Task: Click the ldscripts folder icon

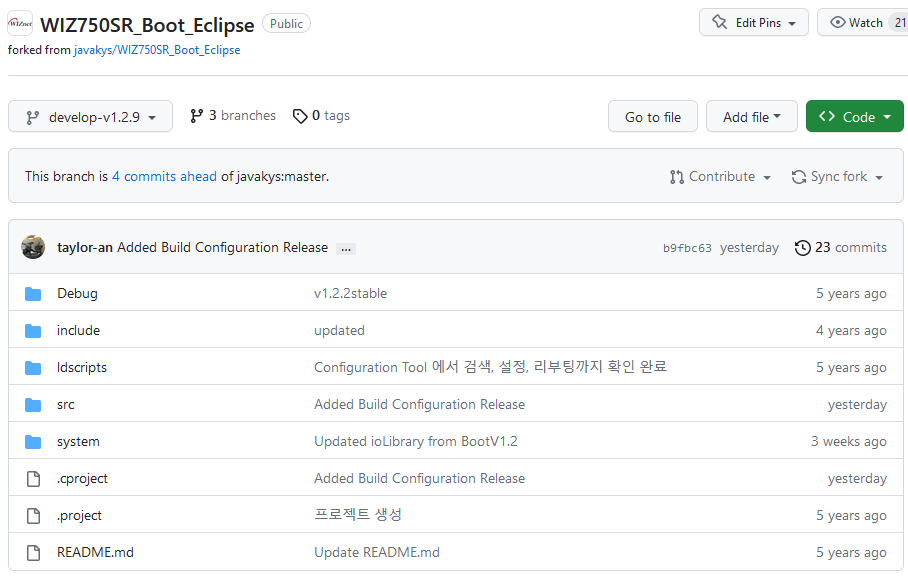Action: point(33,368)
